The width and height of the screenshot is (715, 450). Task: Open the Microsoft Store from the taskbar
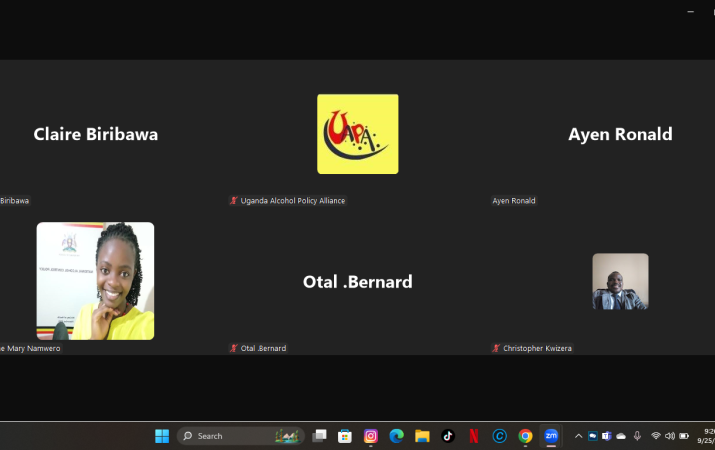[345, 436]
